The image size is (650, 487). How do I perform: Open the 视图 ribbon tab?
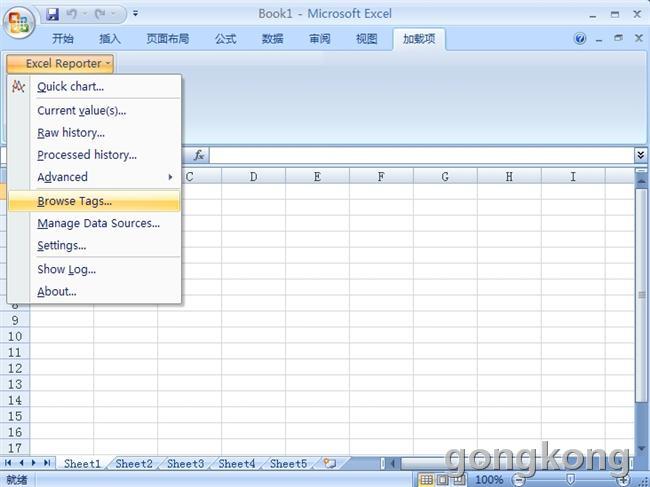[366, 39]
